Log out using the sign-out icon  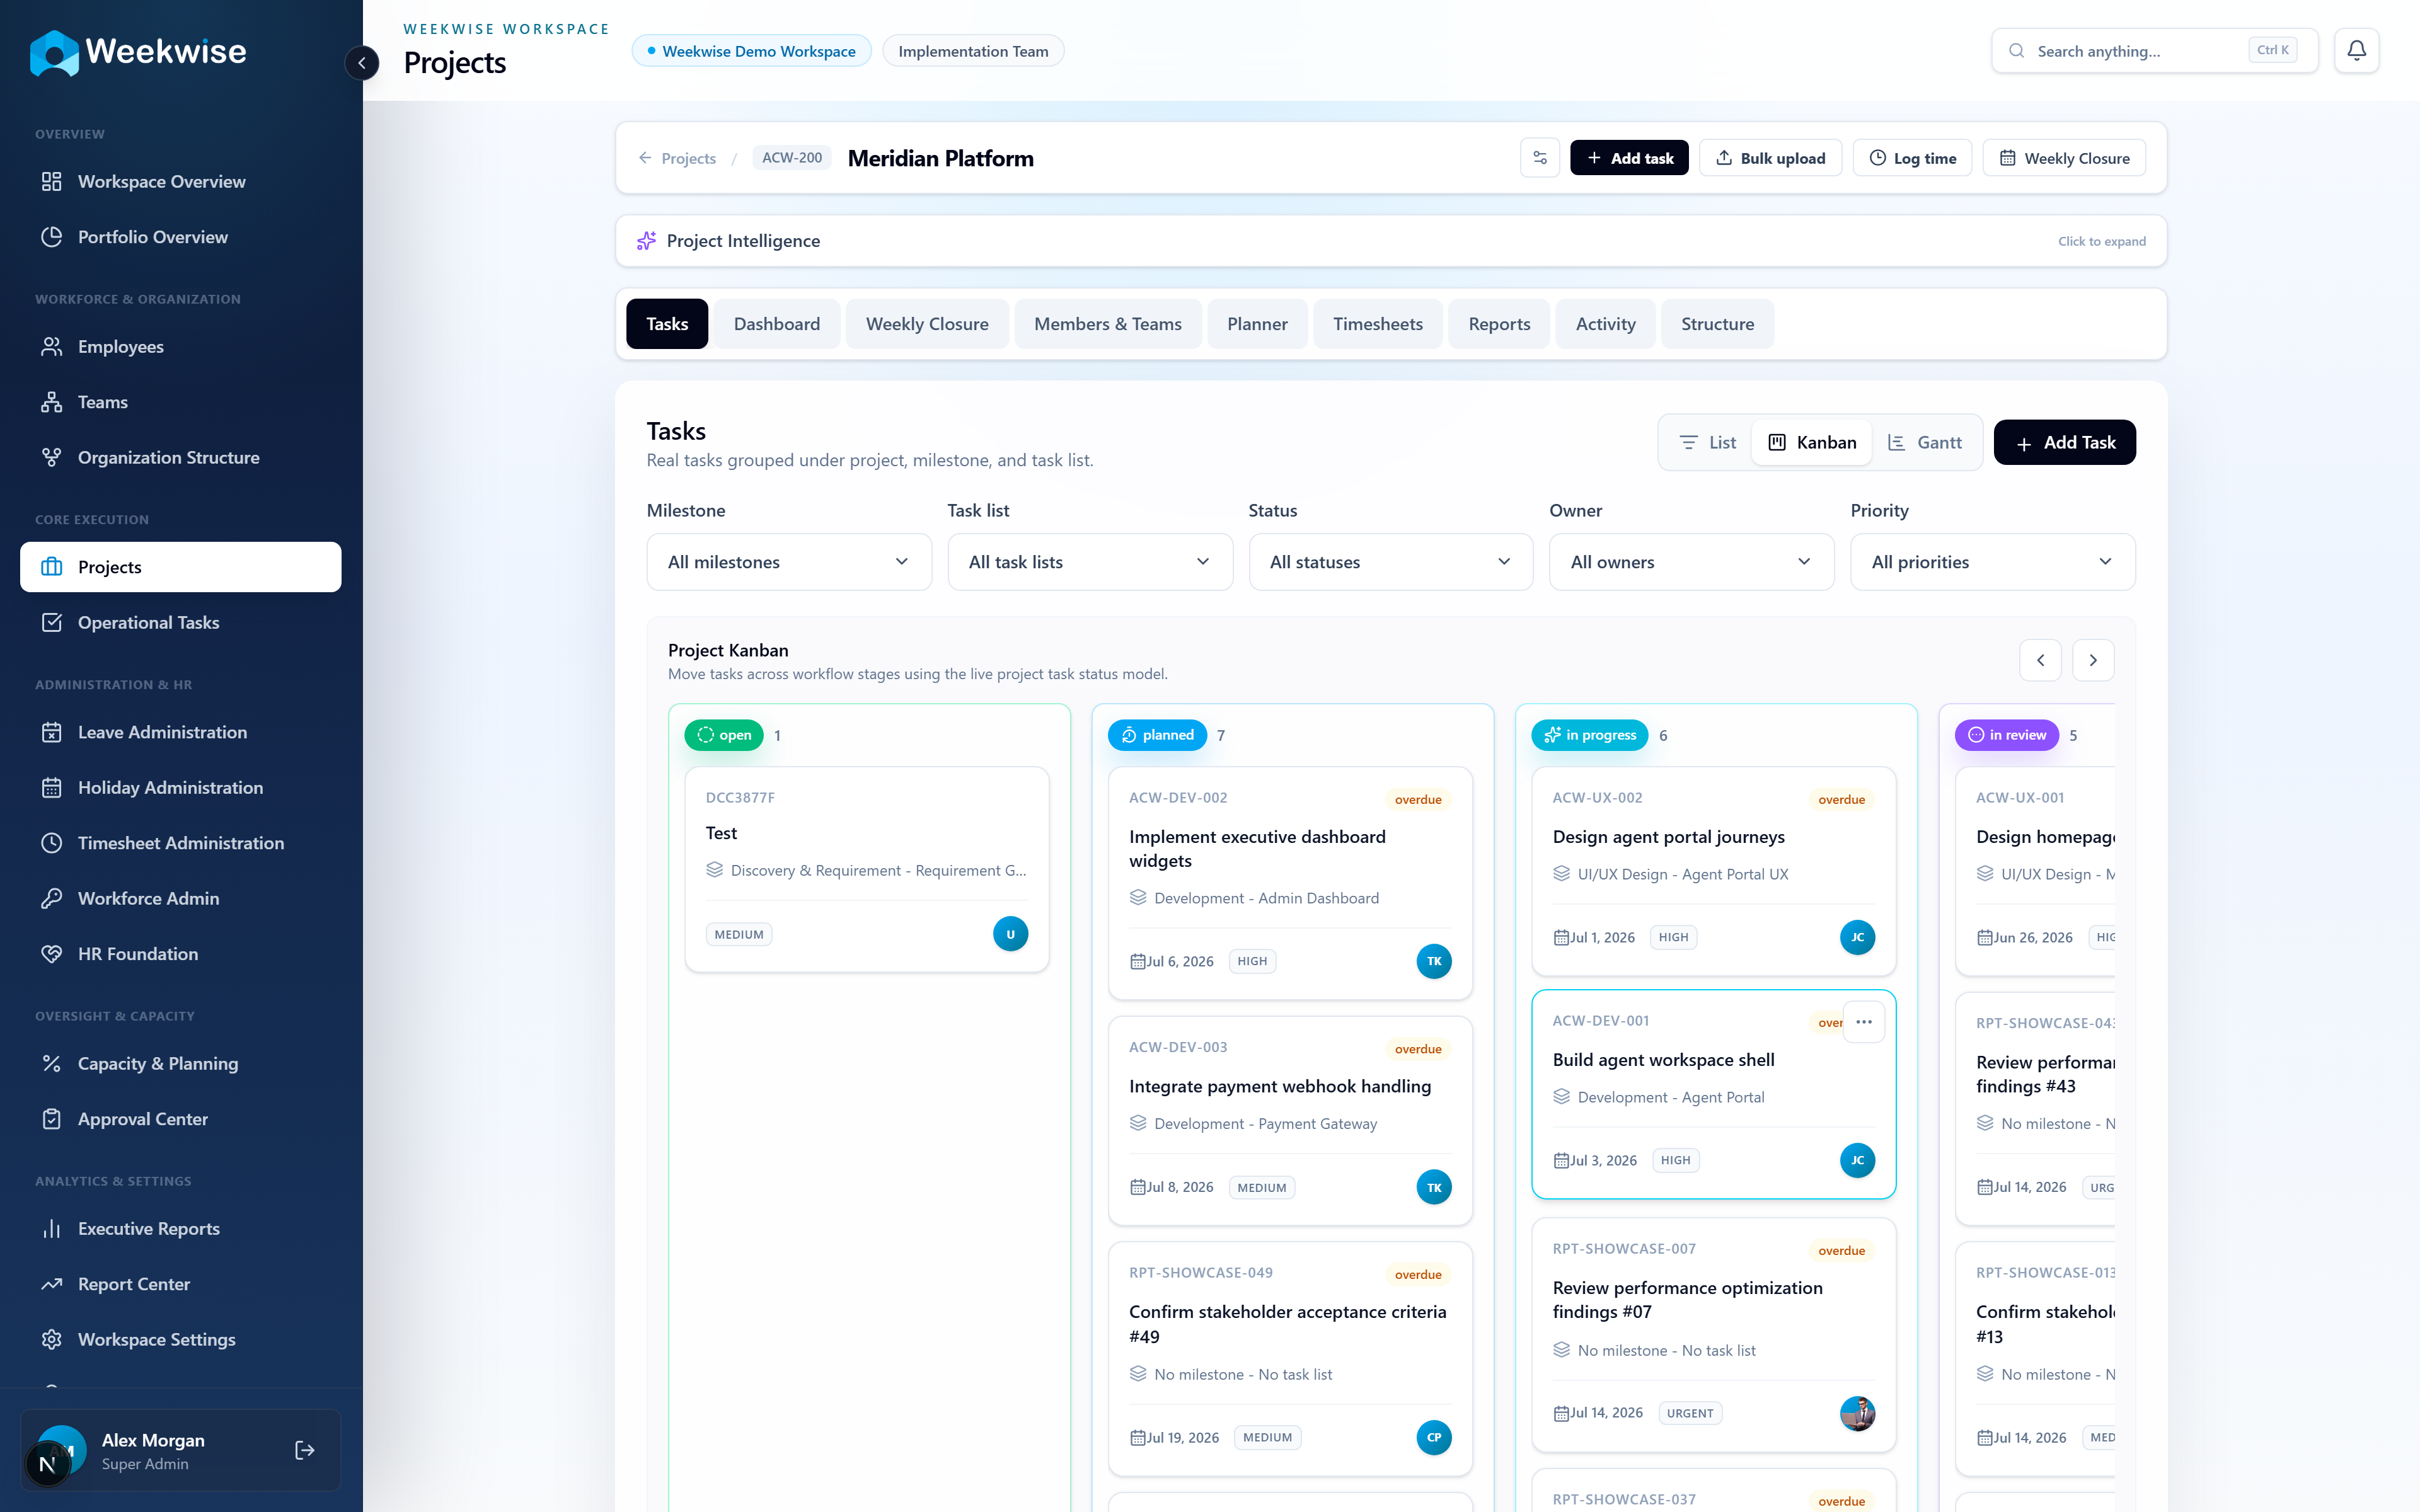pyautogui.click(x=305, y=1450)
